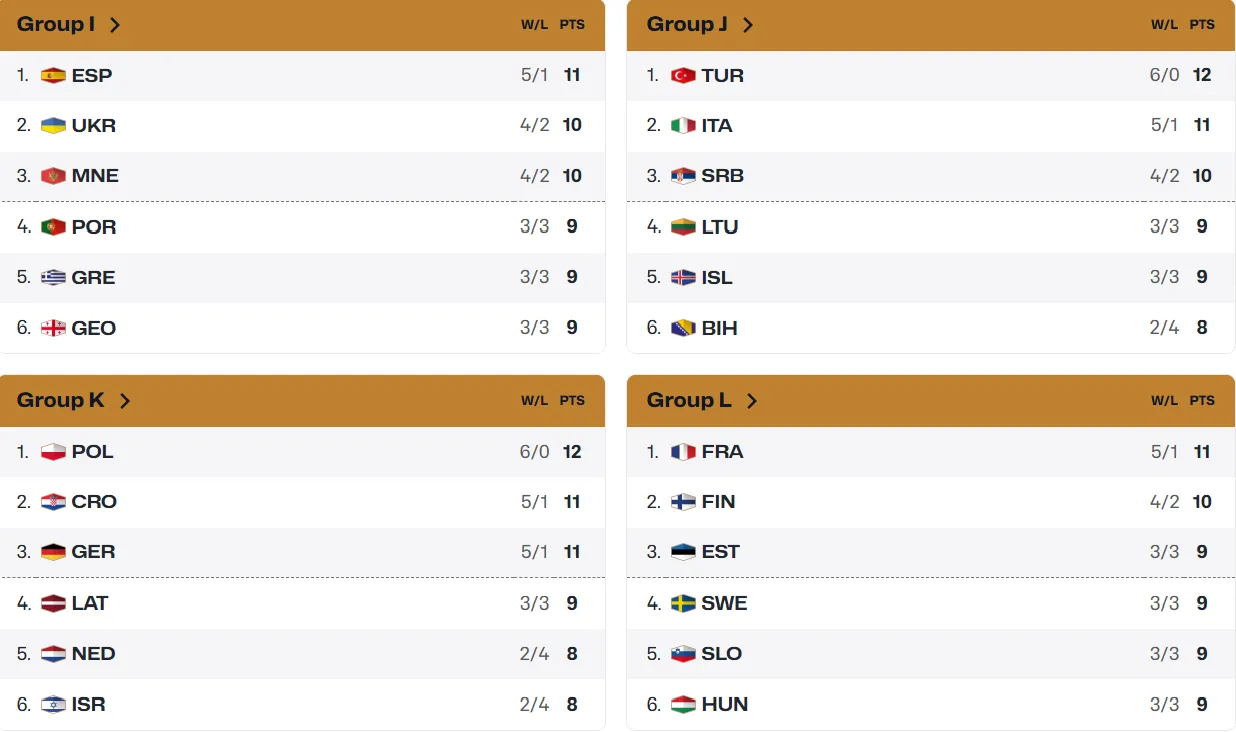Image resolution: width=1236 pixels, height=732 pixels.
Task: Click the PTS column header in Group J
Action: [1202, 24]
